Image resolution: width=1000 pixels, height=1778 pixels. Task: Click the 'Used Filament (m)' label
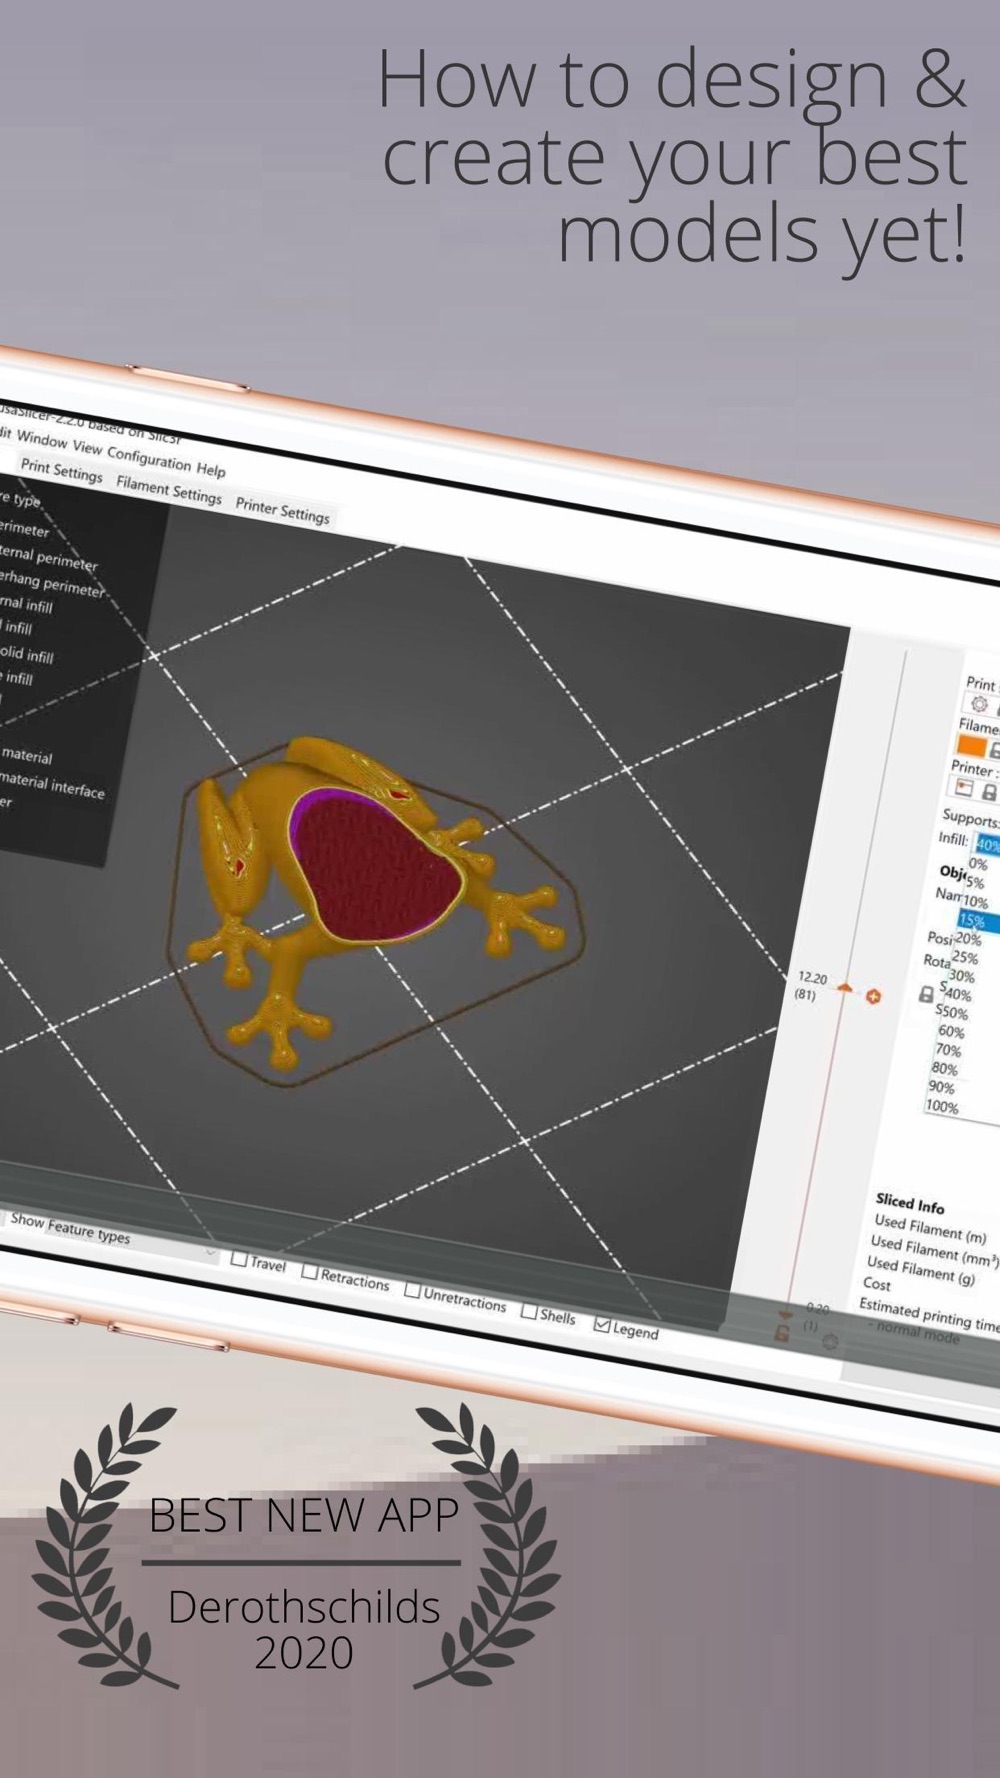[x=929, y=1229]
